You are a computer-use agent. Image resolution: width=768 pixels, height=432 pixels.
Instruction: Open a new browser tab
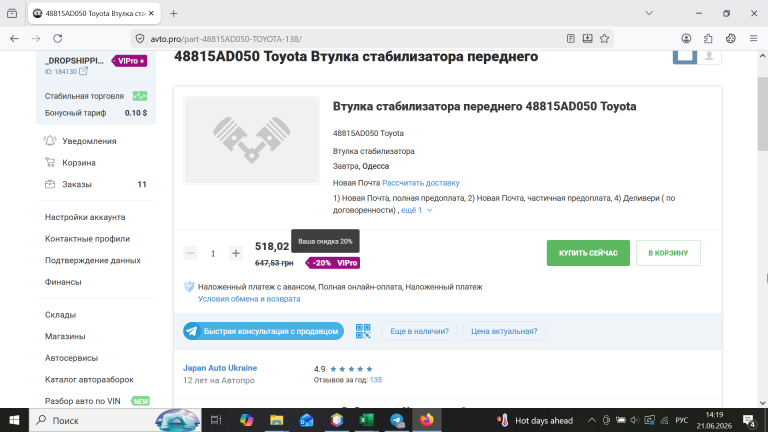tap(173, 13)
